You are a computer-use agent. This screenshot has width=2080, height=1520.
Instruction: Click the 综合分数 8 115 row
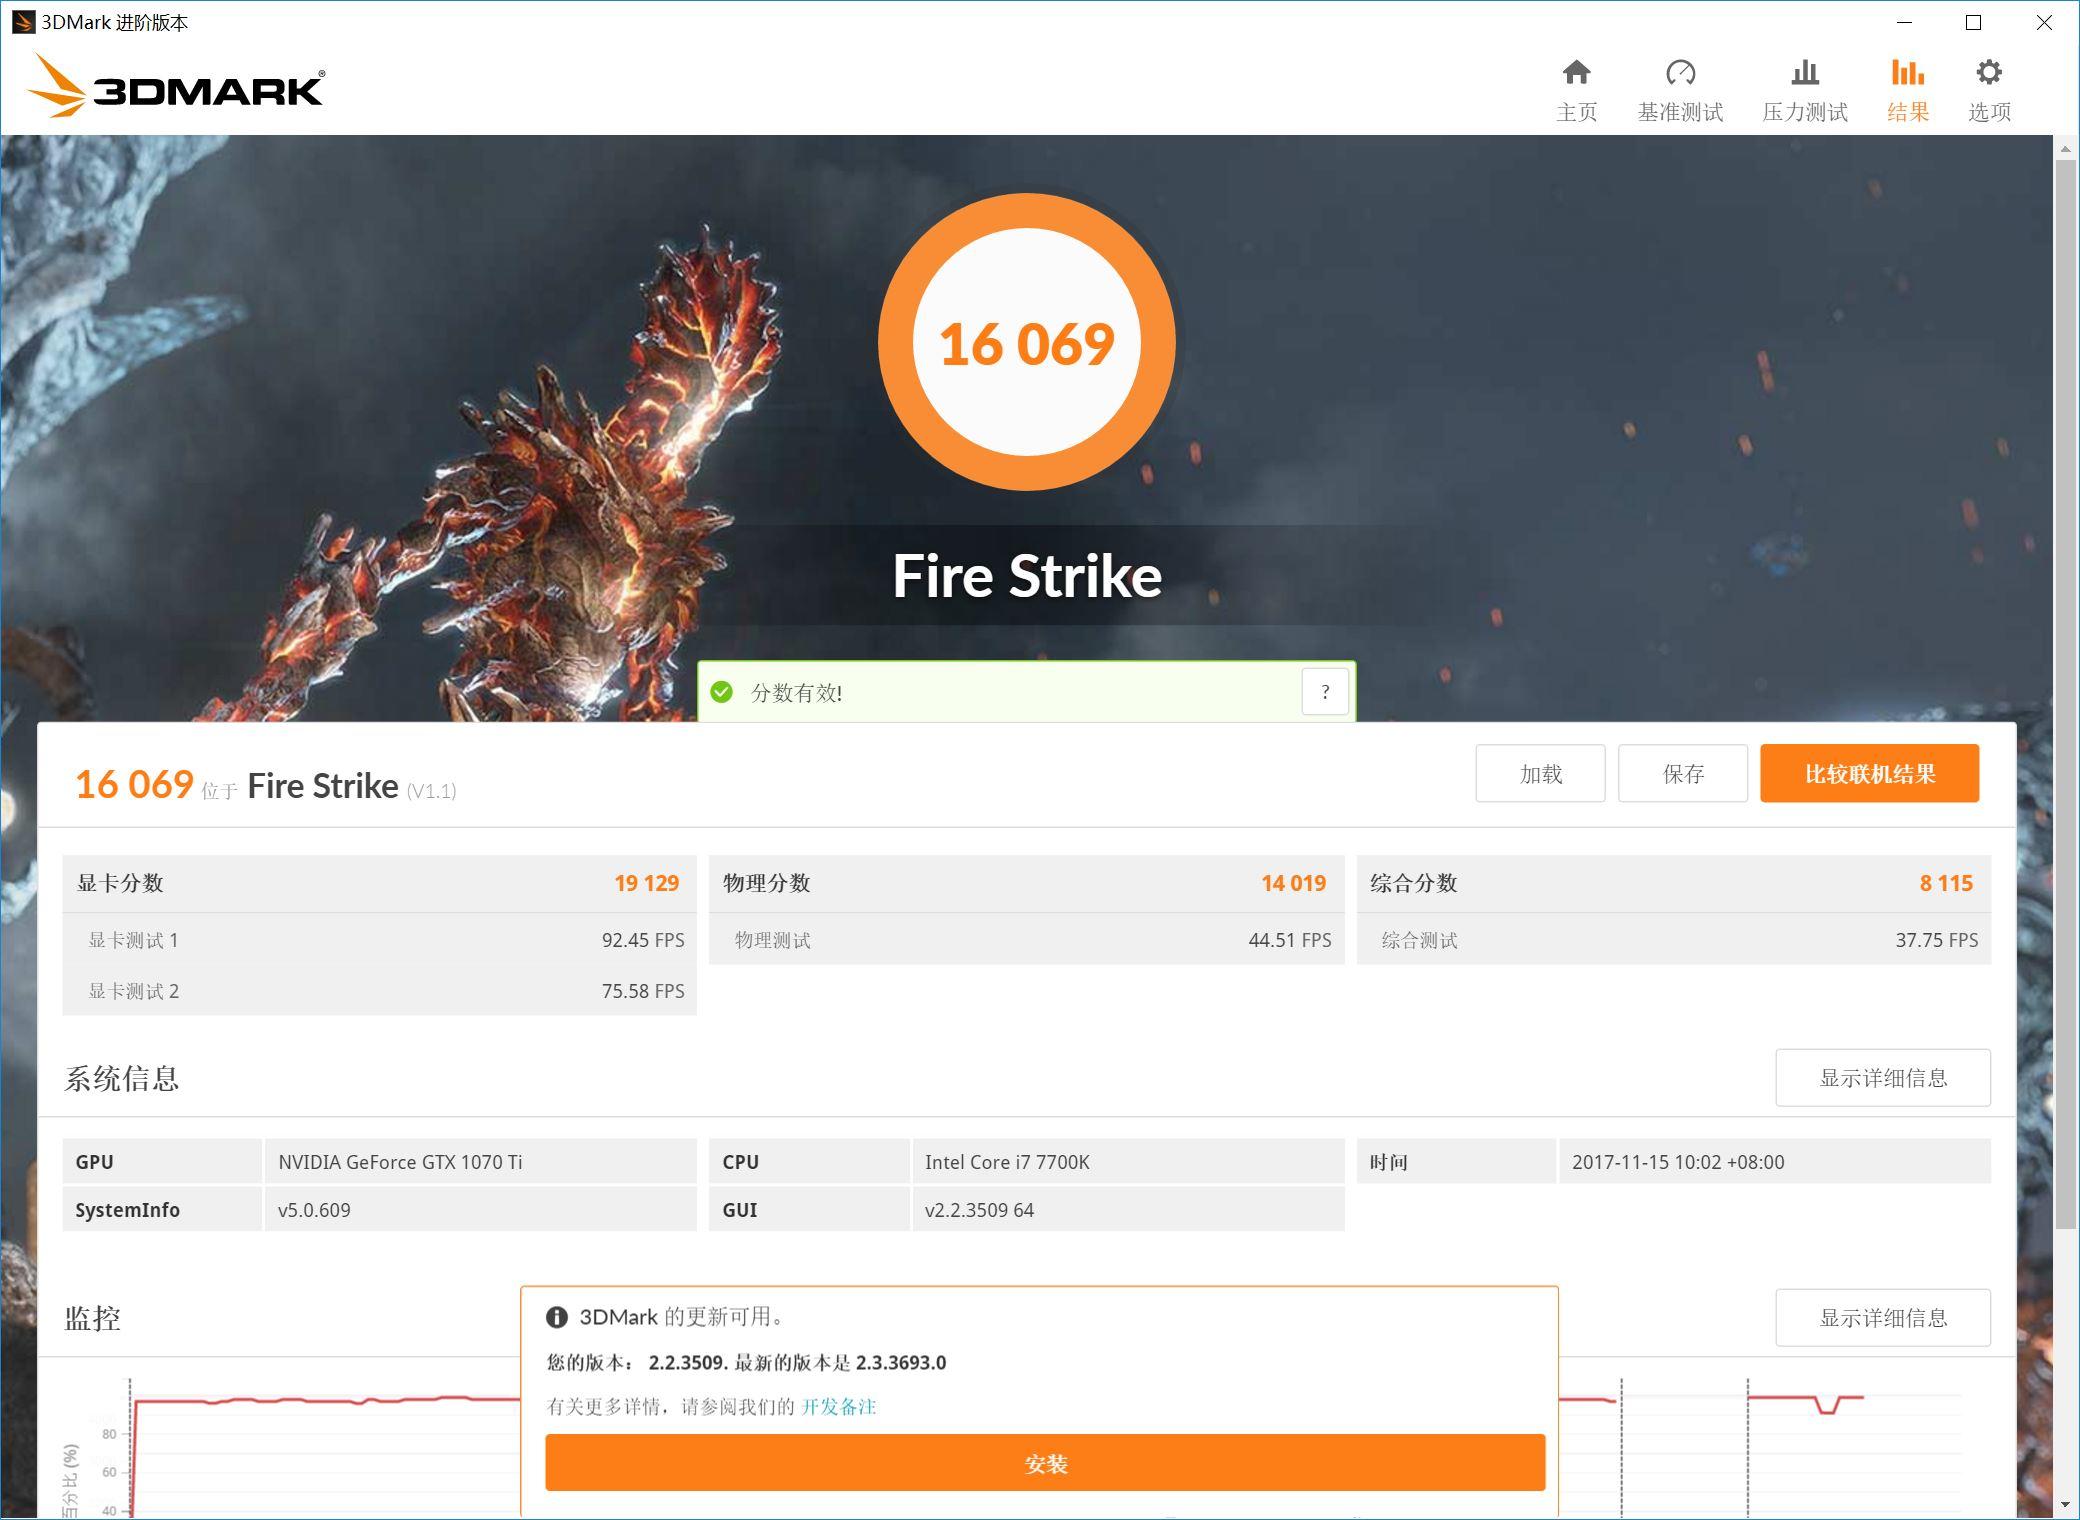pyautogui.click(x=1674, y=883)
